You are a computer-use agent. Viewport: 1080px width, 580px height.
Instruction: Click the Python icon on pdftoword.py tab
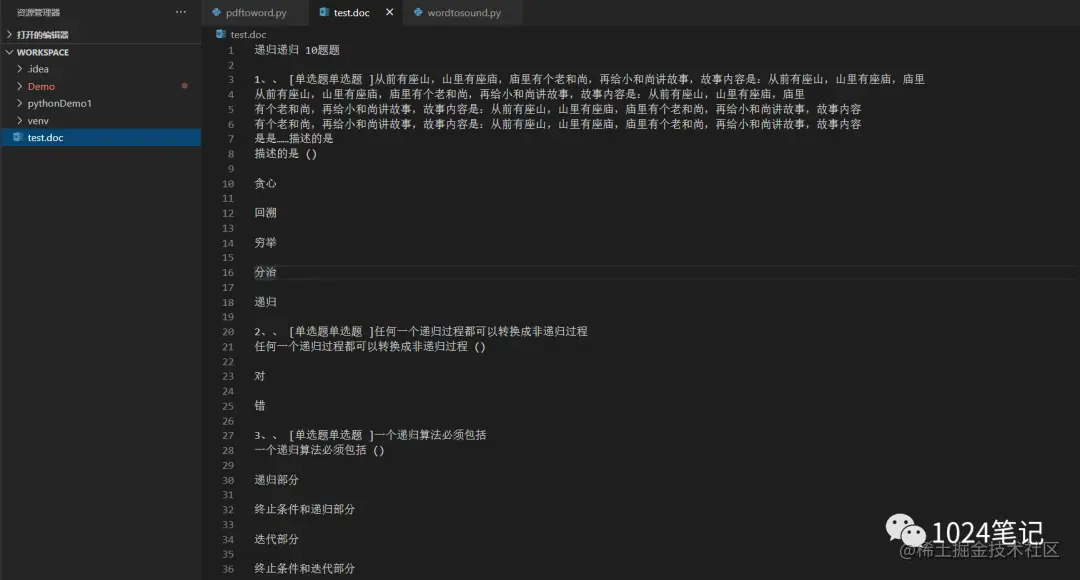(x=218, y=13)
